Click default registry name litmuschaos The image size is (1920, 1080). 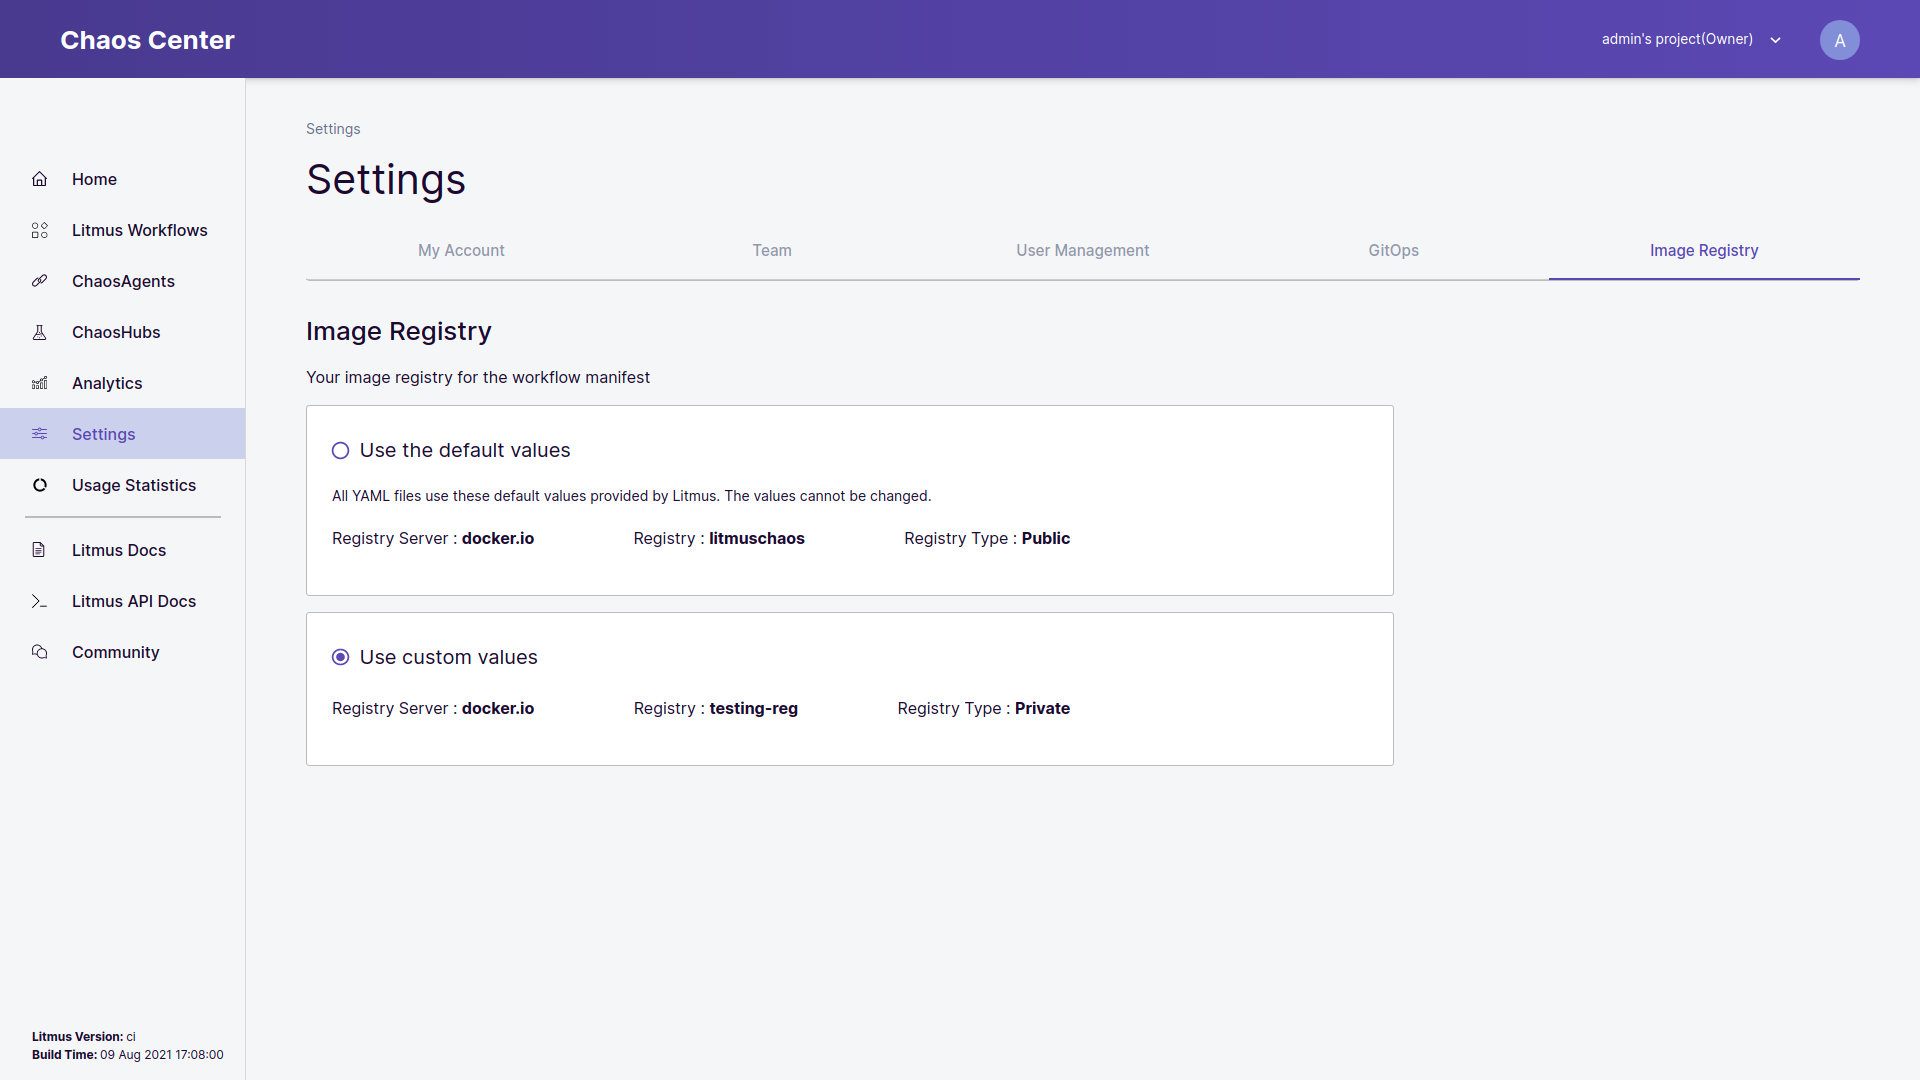coord(757,538)
